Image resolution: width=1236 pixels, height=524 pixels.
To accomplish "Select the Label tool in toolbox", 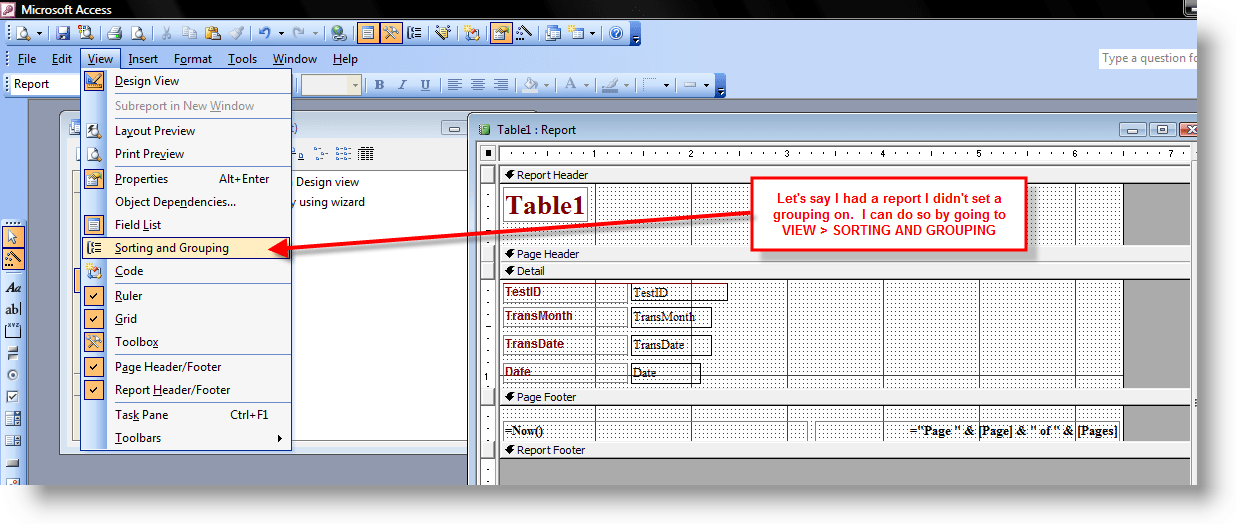I will click(13, 288).
